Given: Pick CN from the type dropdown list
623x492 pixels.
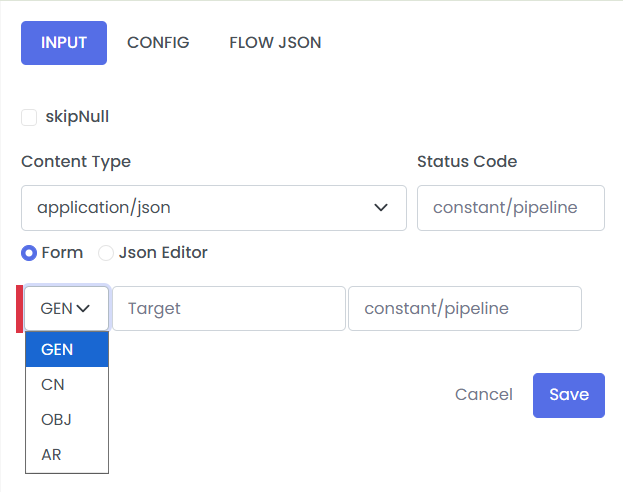Looking at the screenshot, I should pyautogui.click(x=66, y=384).
